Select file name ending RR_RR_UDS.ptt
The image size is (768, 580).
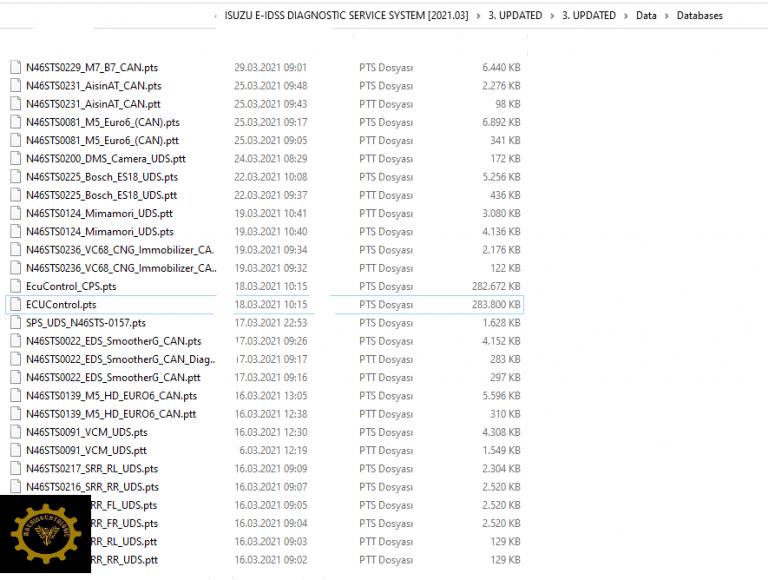(x=124, y=559)
